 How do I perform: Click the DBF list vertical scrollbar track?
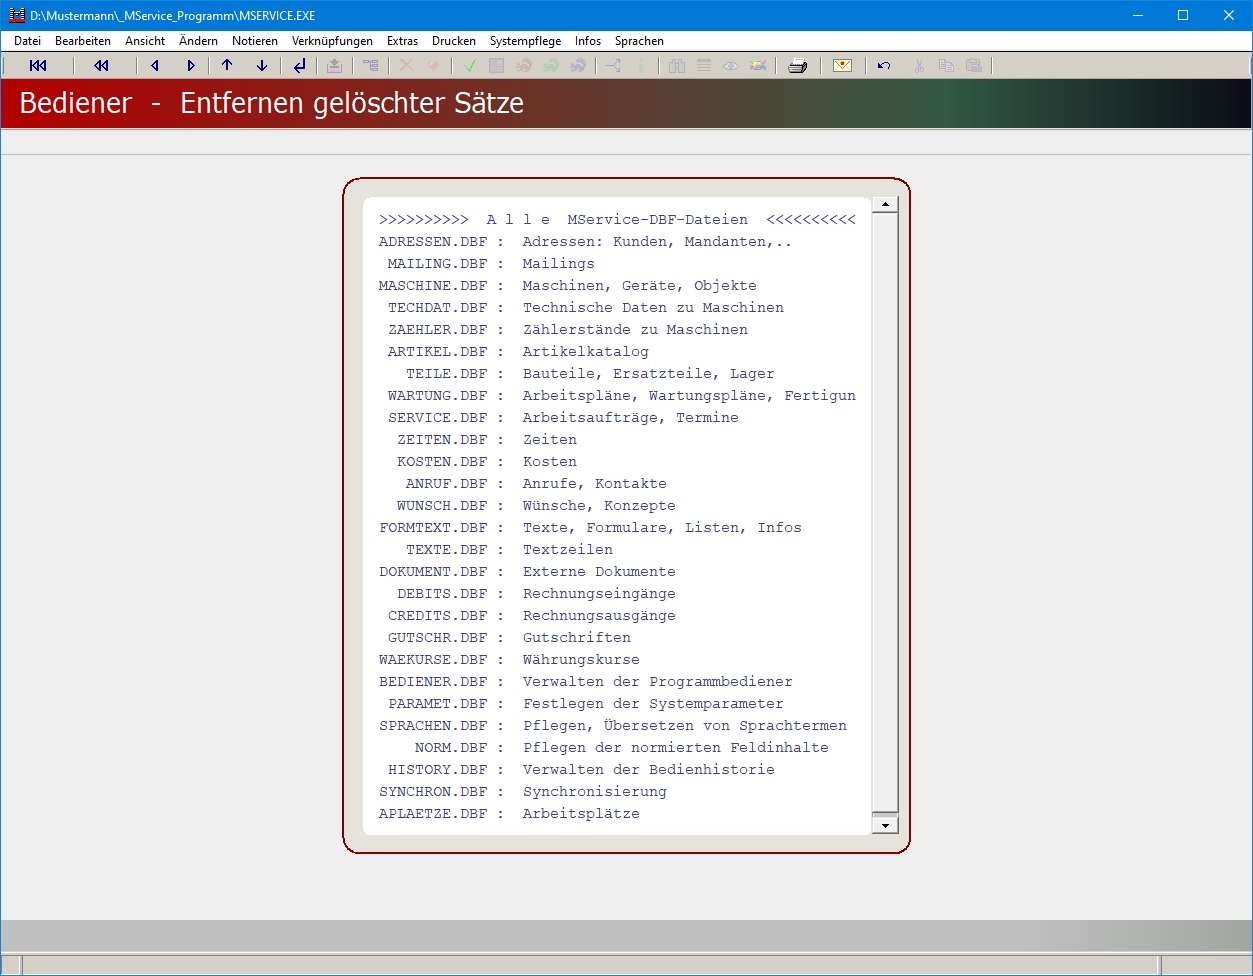click(x=885, y=515)
